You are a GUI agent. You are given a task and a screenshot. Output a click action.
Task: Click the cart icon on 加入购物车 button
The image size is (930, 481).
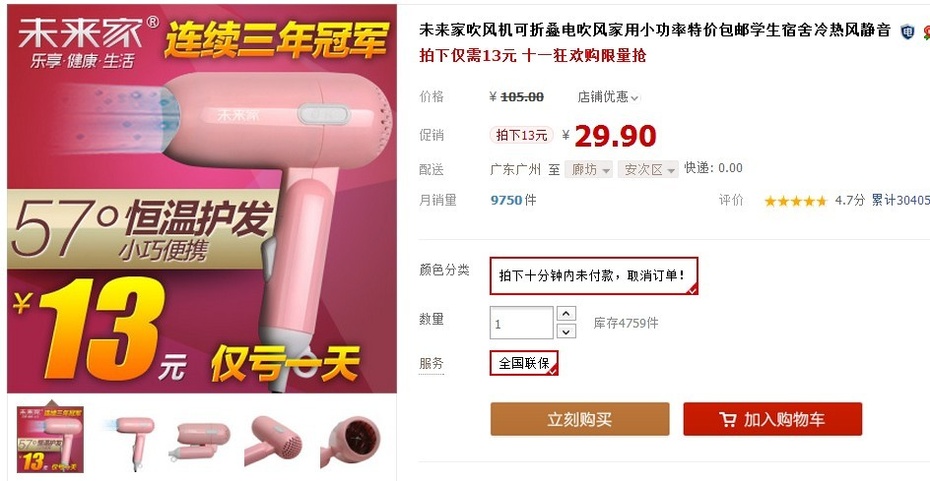(728, 419)
